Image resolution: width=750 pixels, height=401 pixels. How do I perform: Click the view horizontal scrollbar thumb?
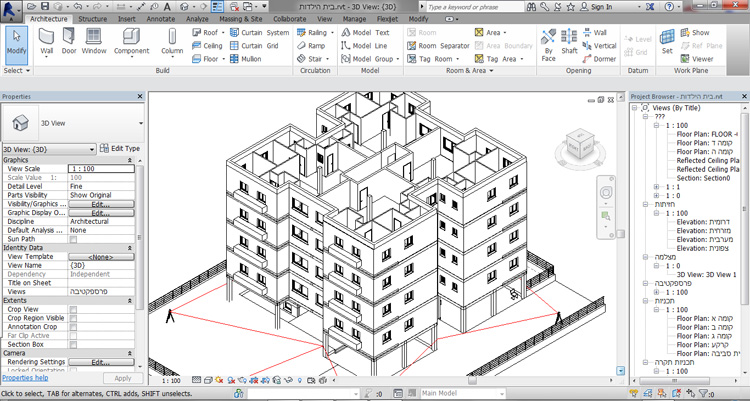pos(472,380)
